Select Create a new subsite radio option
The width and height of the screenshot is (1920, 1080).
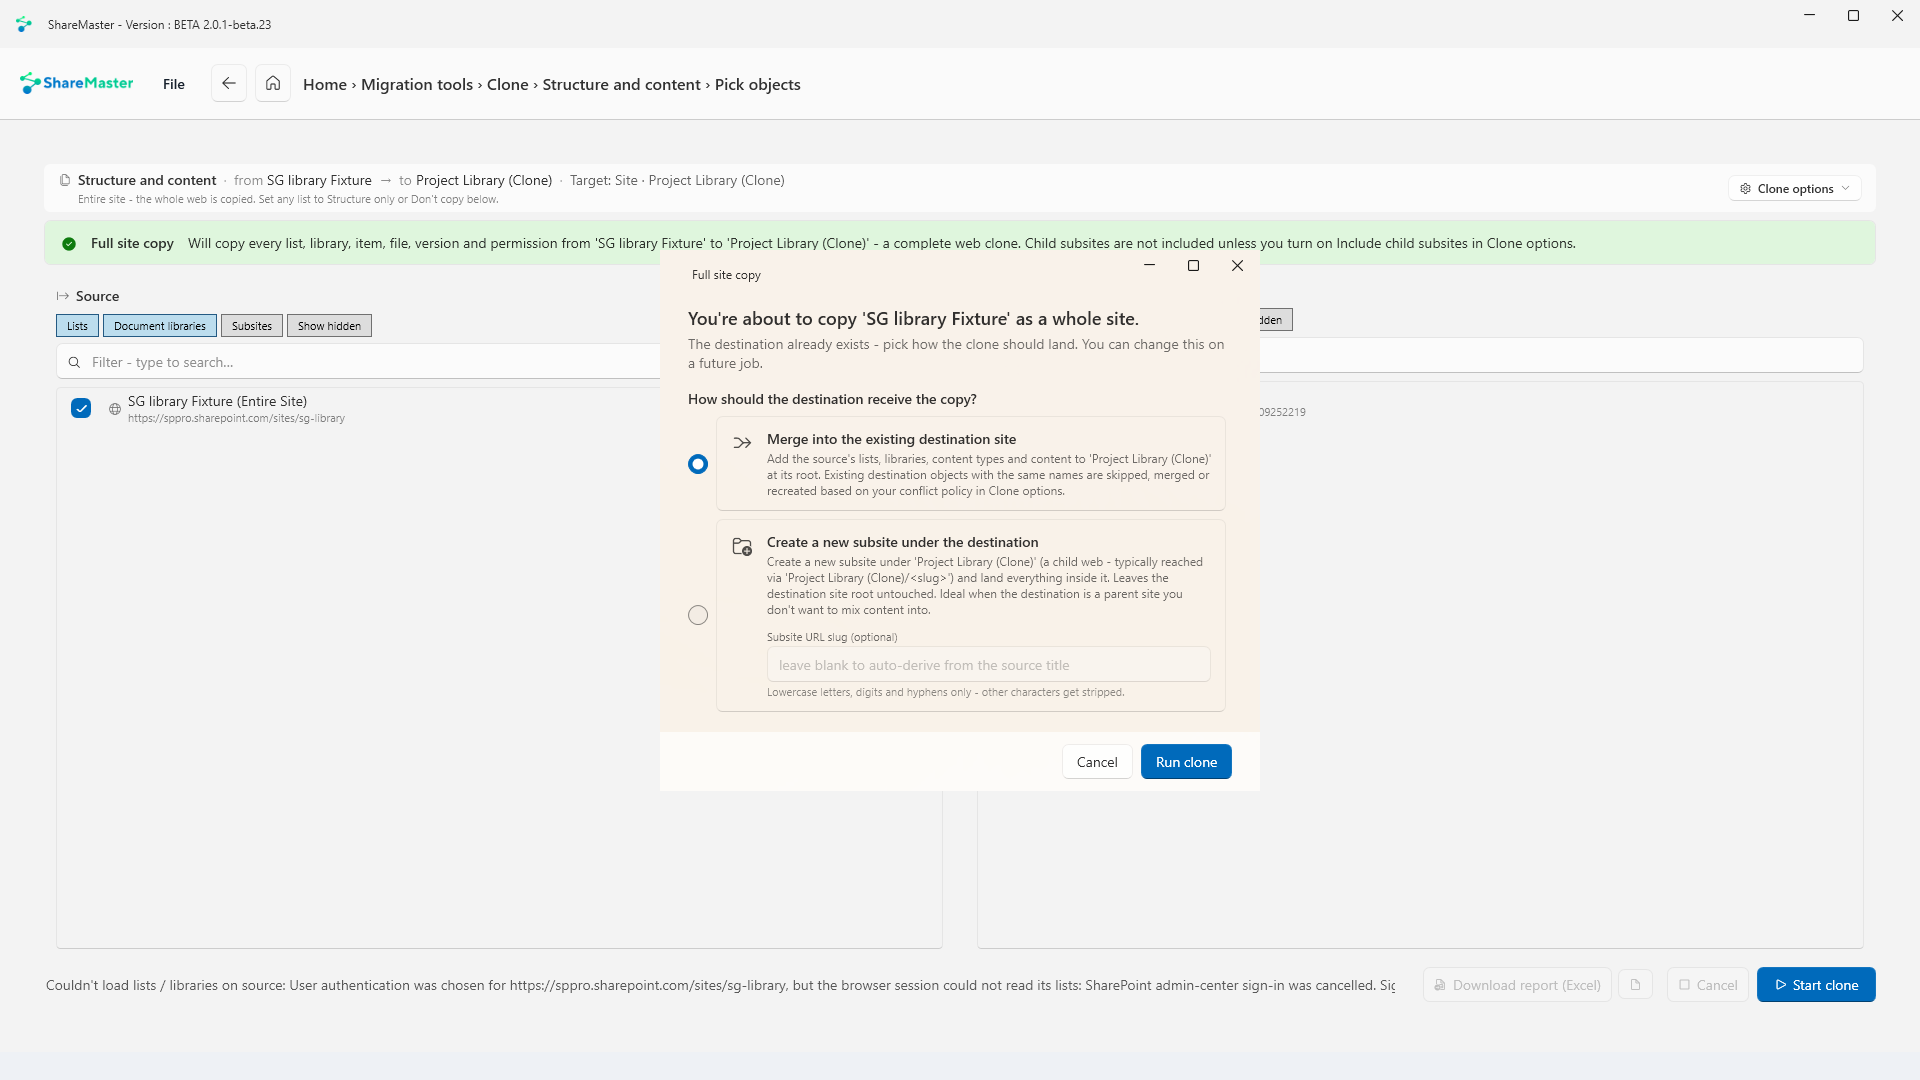click(698, 615)
